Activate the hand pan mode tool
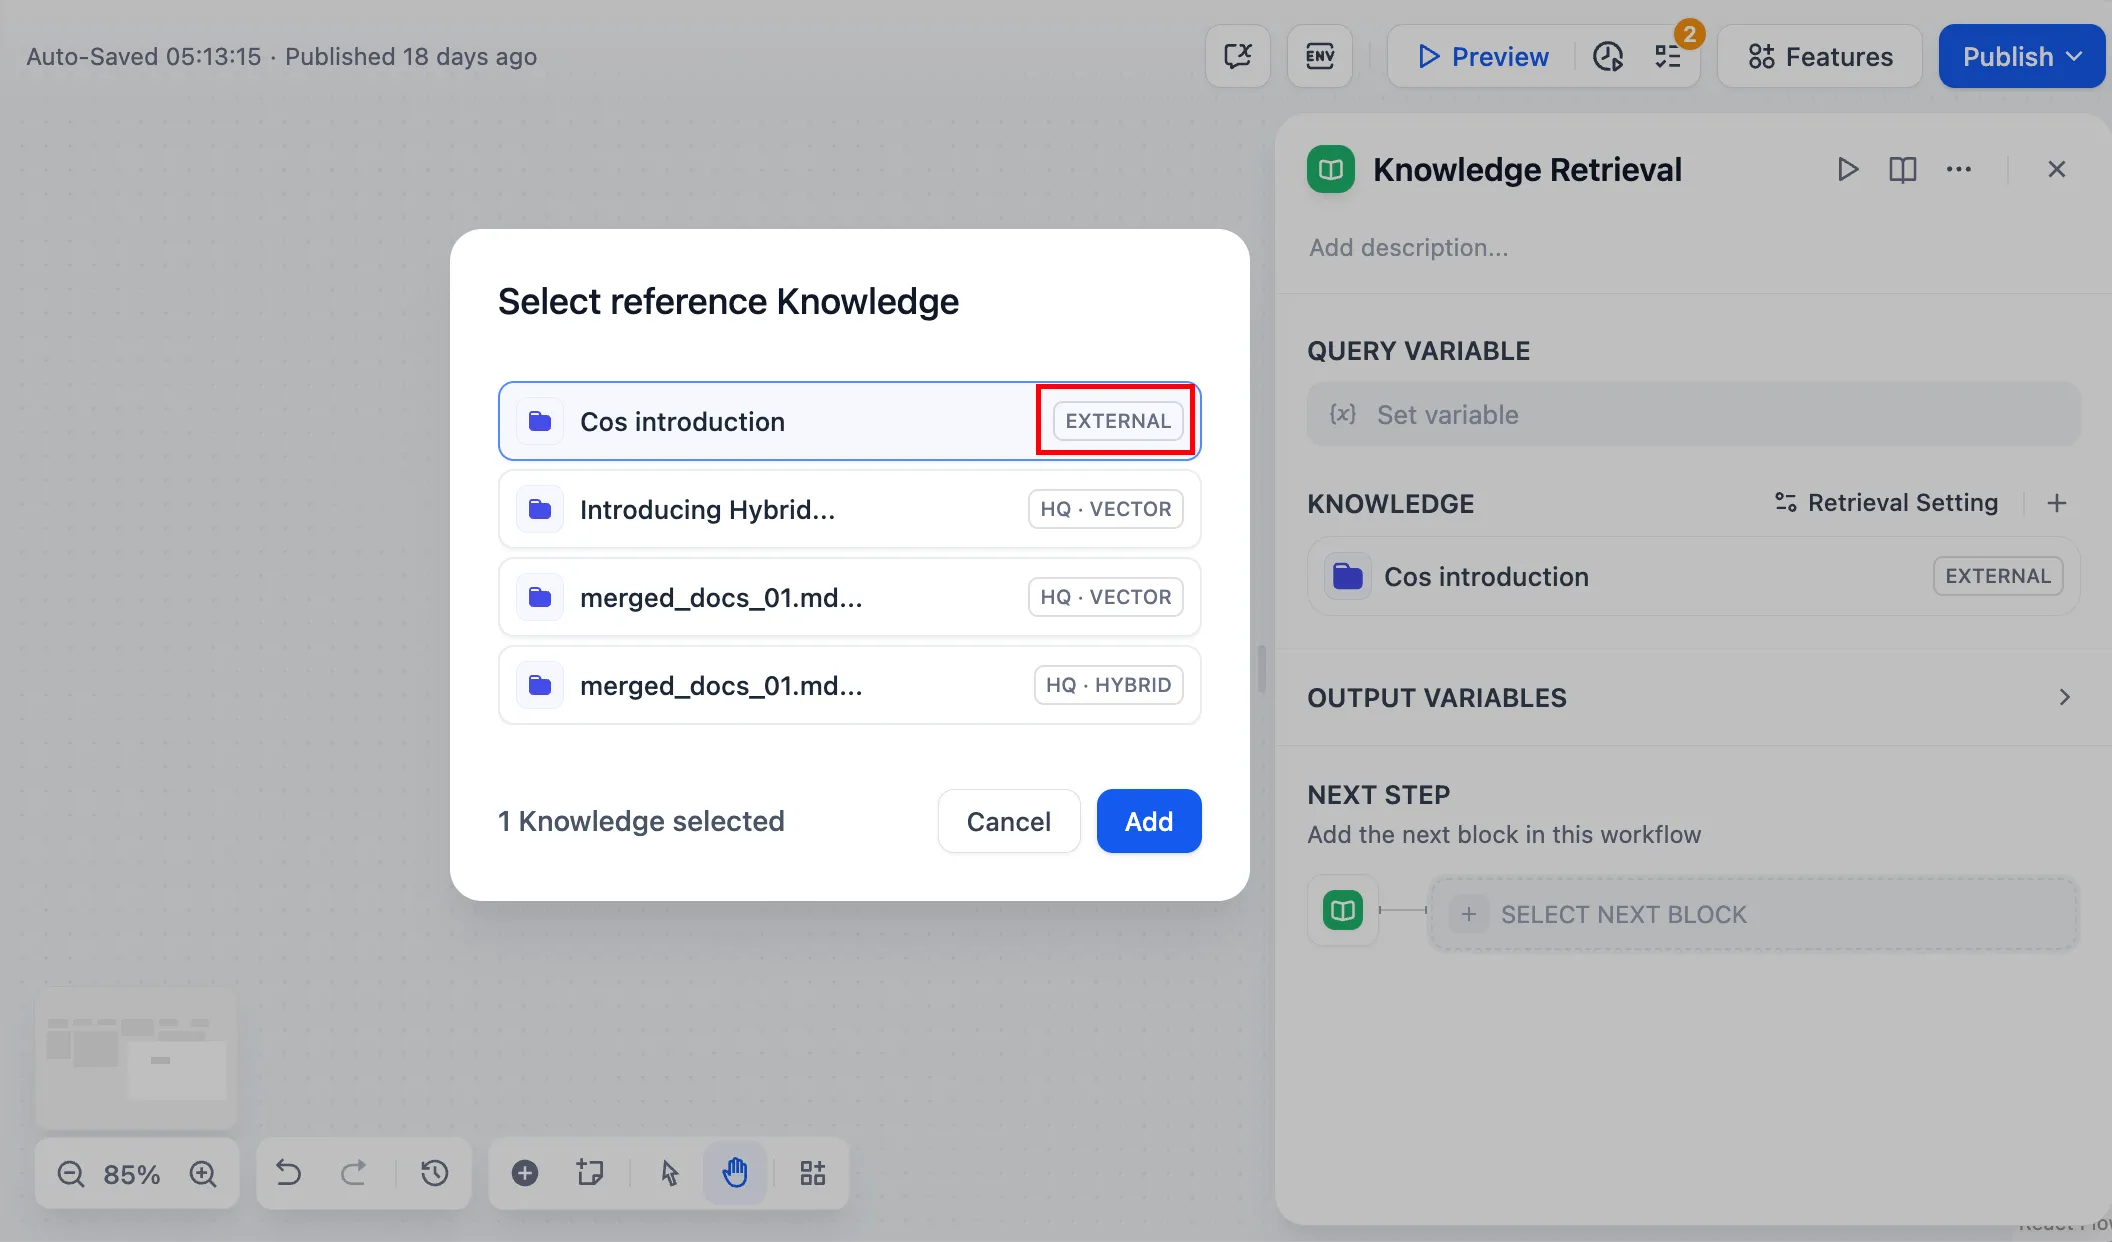Viewport: 2112px width, 1242px height. (735, 1173)
